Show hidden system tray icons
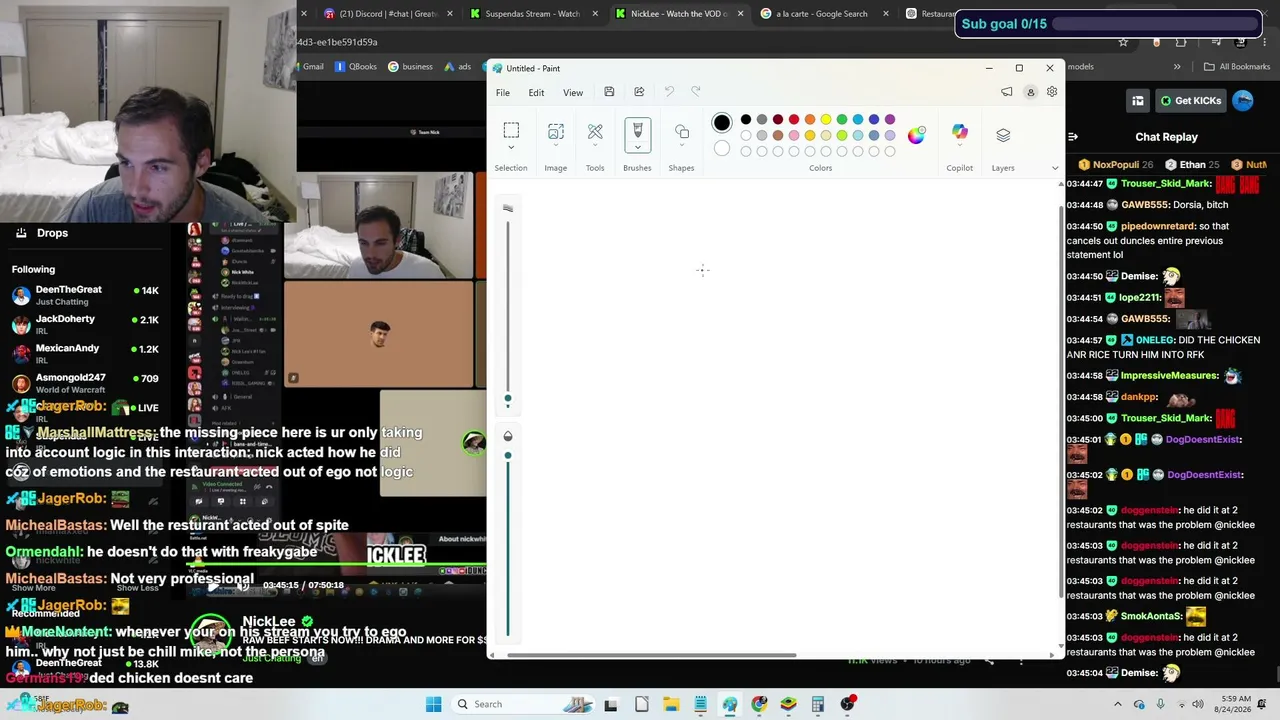This screenshot has width=1280, height=720. coord(1117,704)
